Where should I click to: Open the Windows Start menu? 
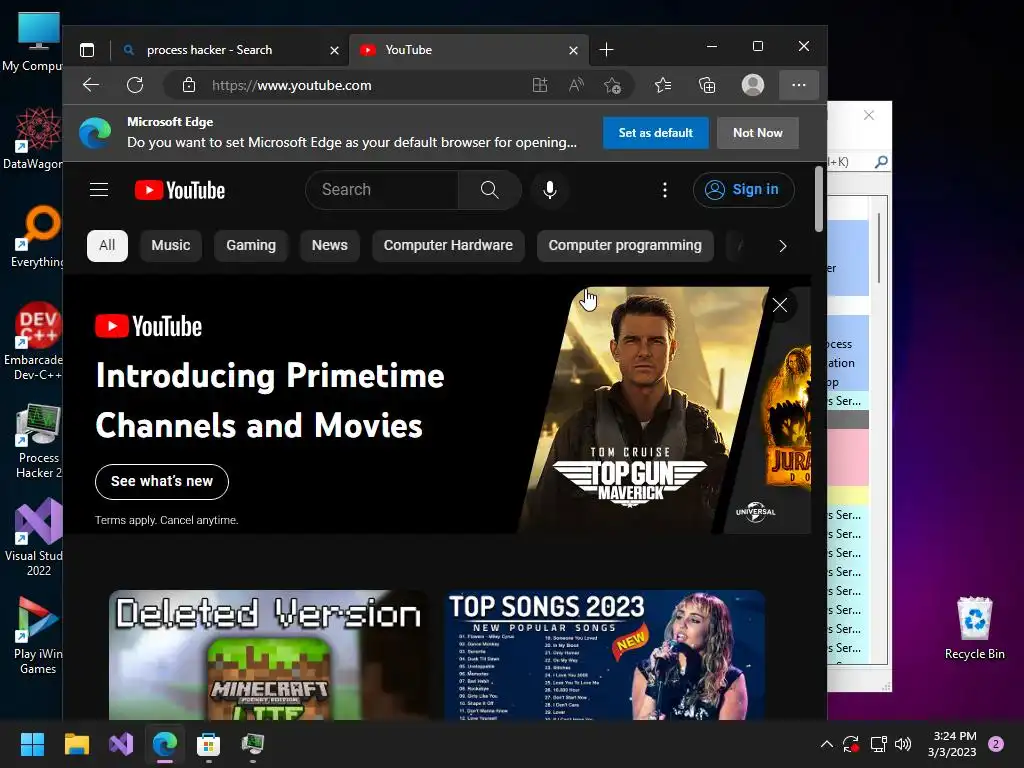[x=33, y=744]
